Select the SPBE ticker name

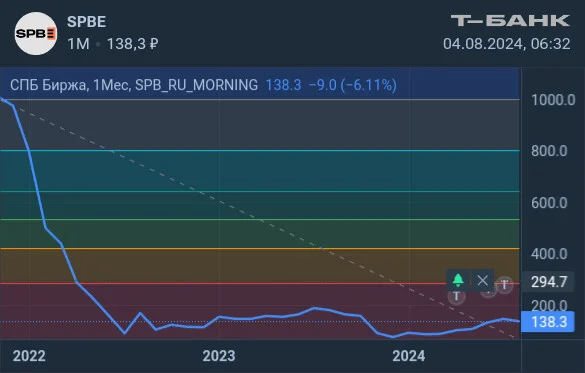(87, 22)
